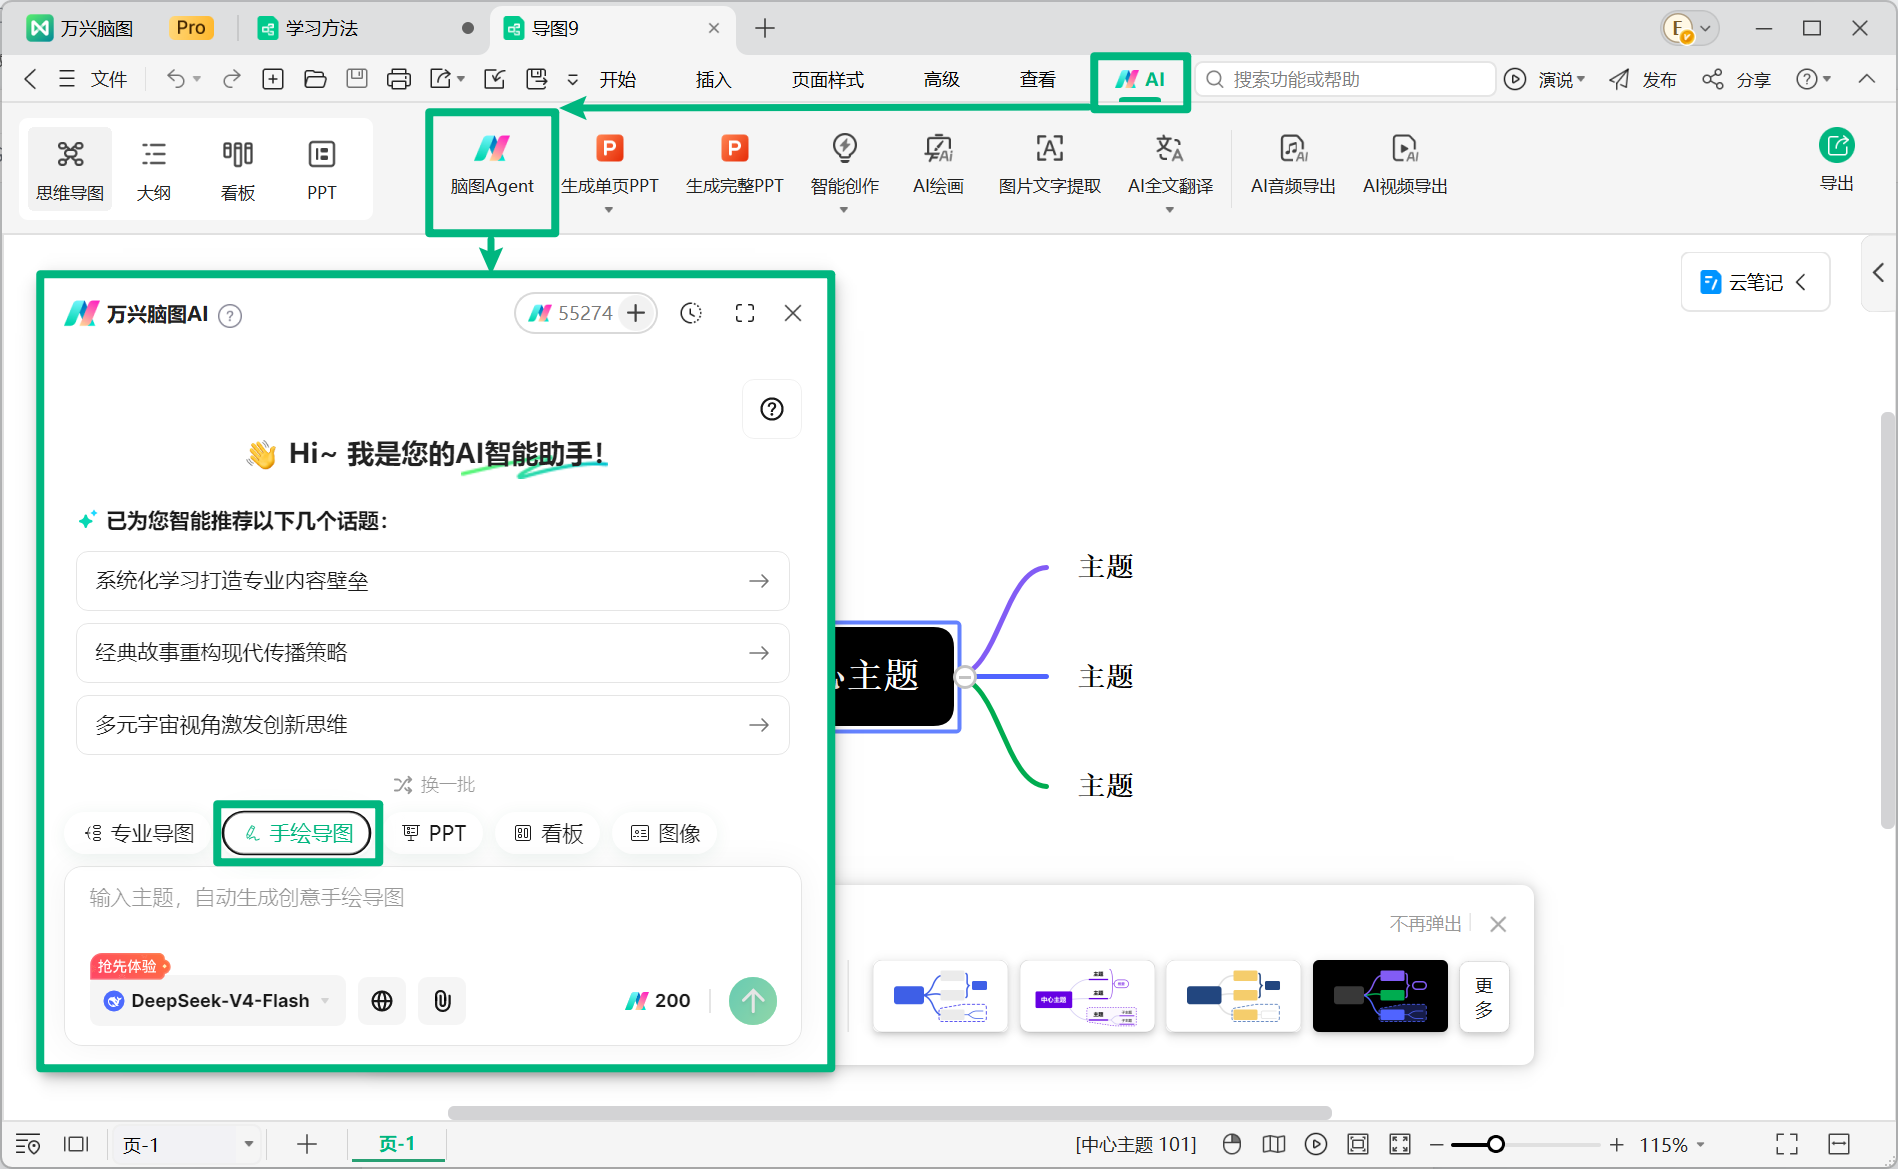The image size is (1898, 1169).
Task: Switch to 思维导图 view mode
Action: [x=70, y=169]
